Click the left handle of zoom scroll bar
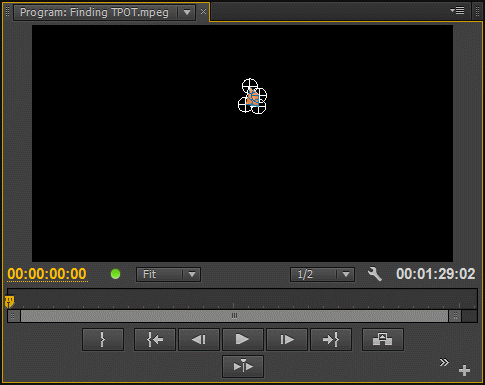The height and width of the screenshot is (385, 485). [13, 316]
